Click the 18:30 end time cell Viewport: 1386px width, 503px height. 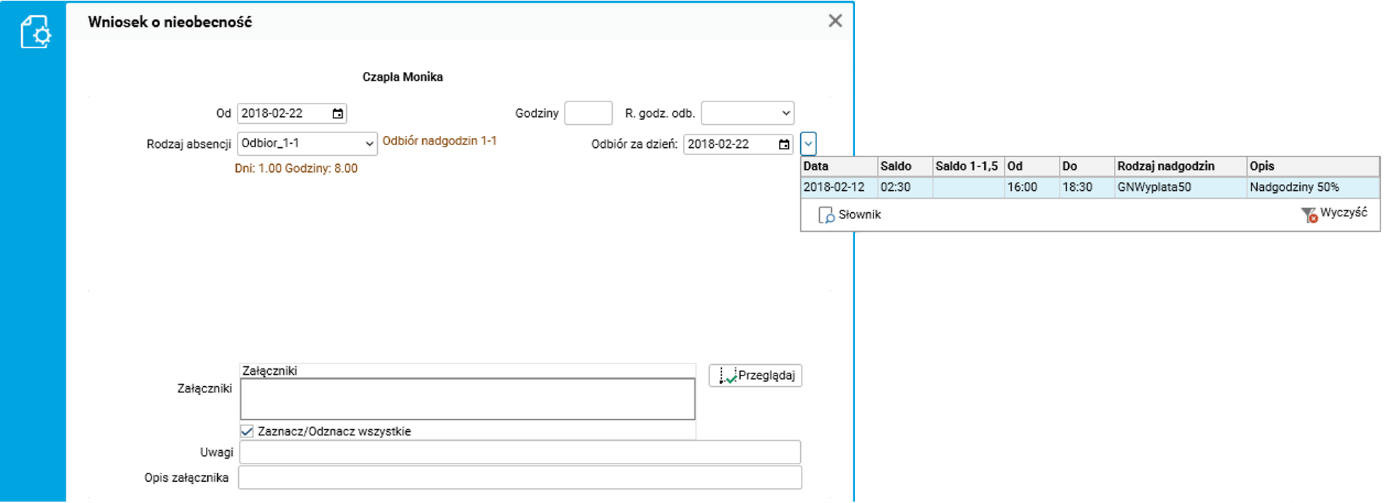tap(1085, 186)
